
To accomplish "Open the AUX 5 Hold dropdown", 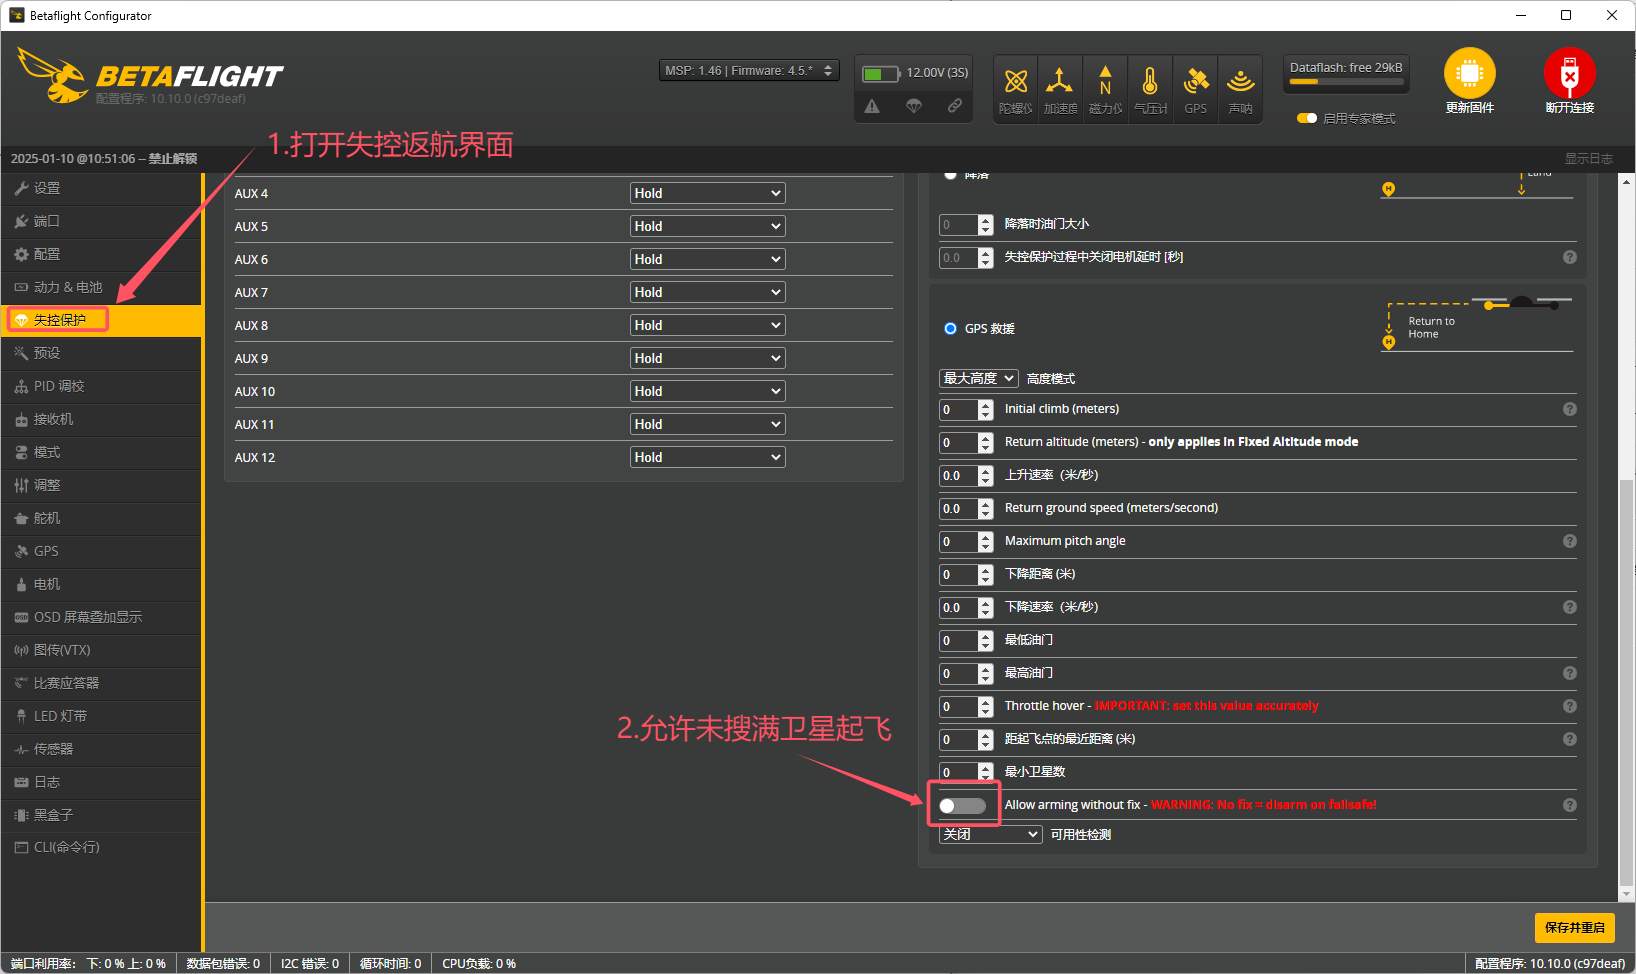I will [x=707, y=226].
